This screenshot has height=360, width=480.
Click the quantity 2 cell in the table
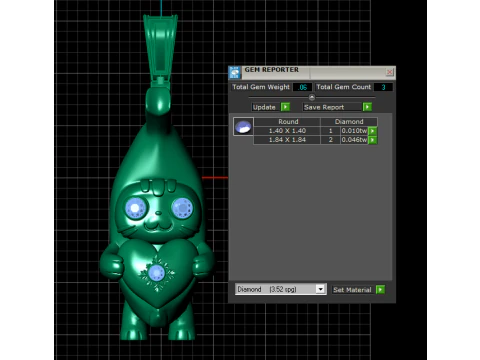click(331, 140)
